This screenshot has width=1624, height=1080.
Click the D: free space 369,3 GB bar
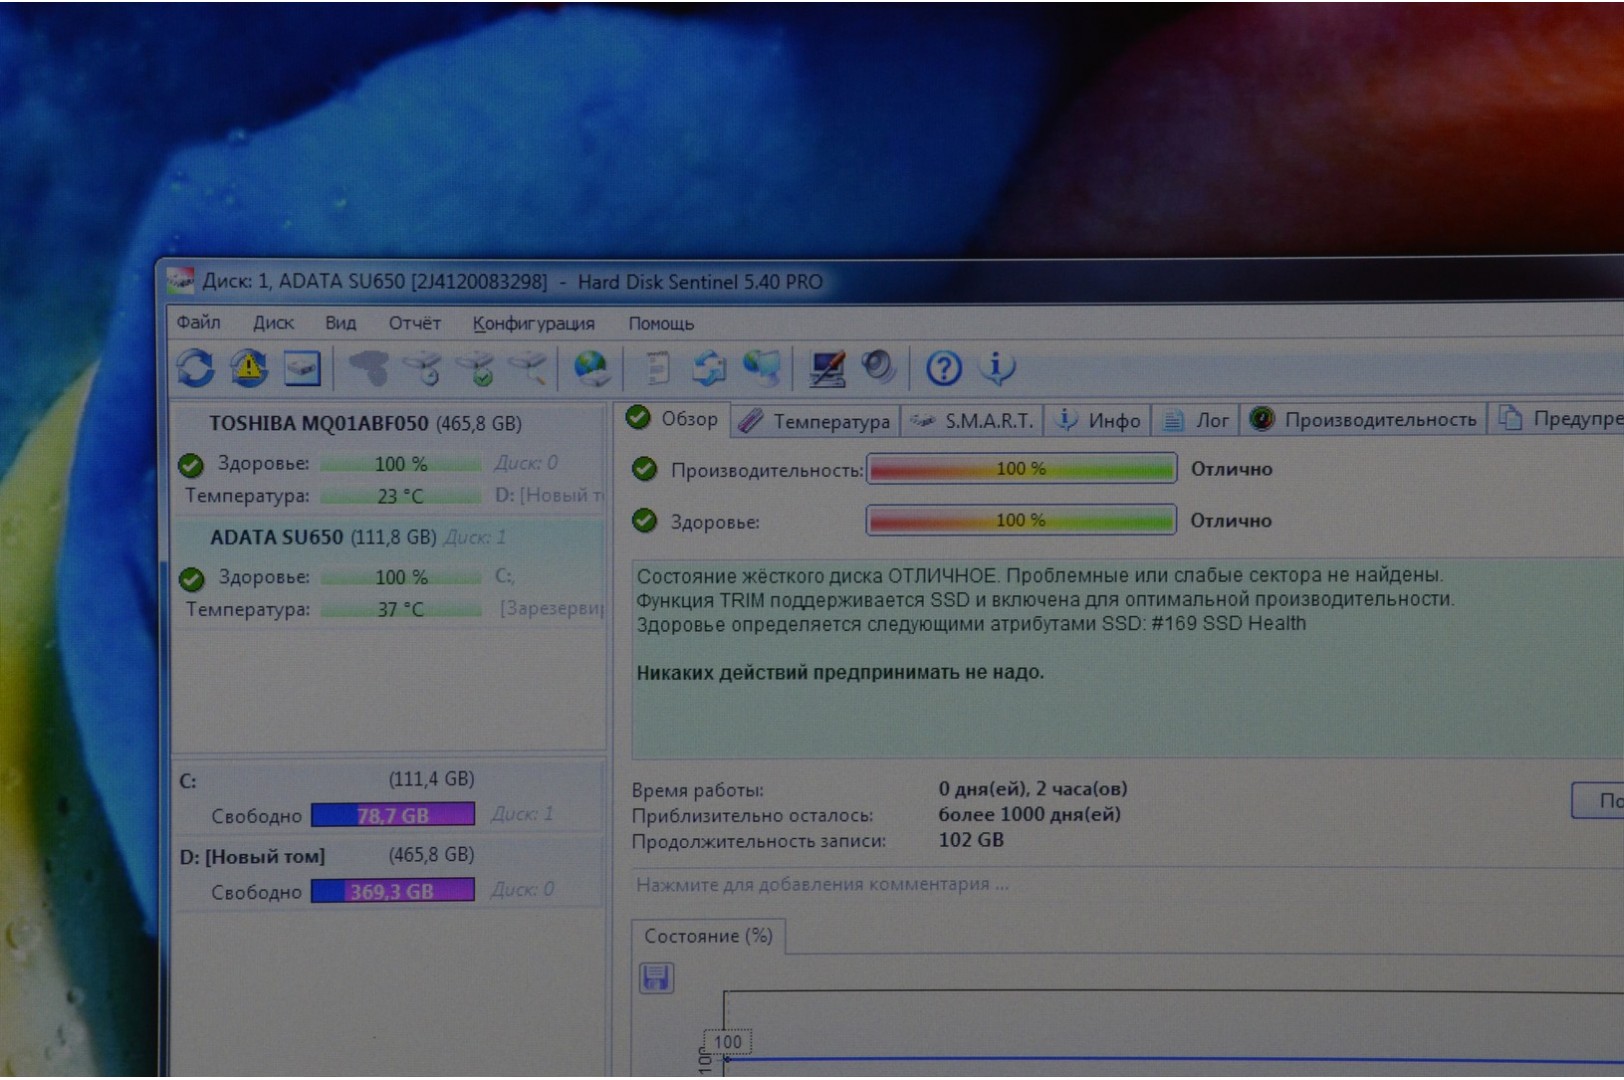coord(393,891)
